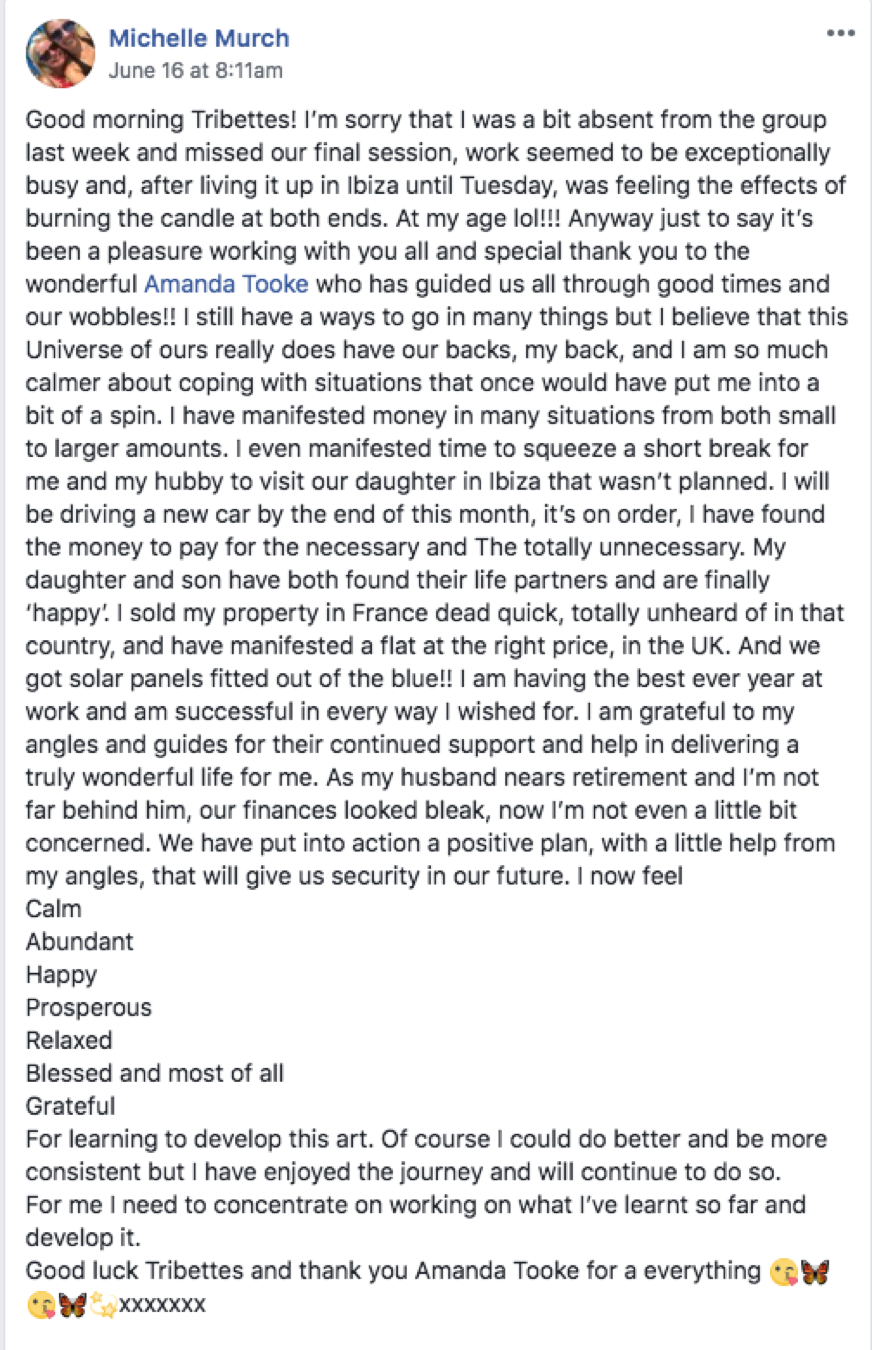Select the 'Abundant' line
This screenshot has height=1350, width=872.
pos(80,942)
